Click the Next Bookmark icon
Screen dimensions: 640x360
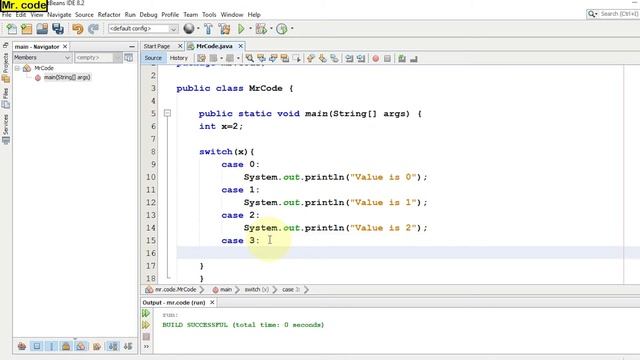click(x=322, y=58)
